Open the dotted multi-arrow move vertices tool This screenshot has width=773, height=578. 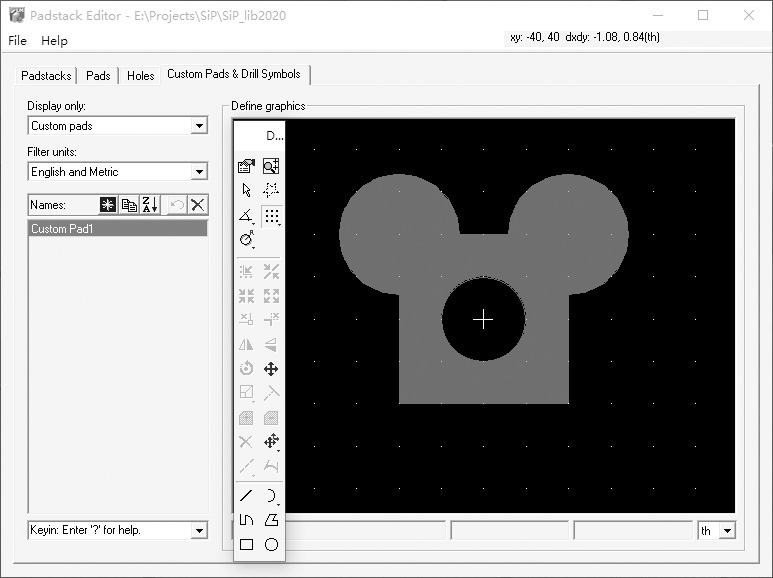click(271, 441)
